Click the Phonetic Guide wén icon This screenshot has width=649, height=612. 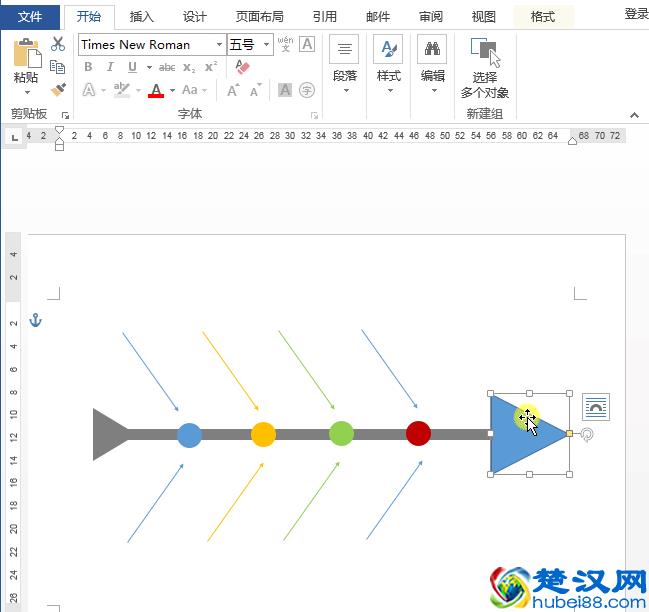(x=285, y=44)
